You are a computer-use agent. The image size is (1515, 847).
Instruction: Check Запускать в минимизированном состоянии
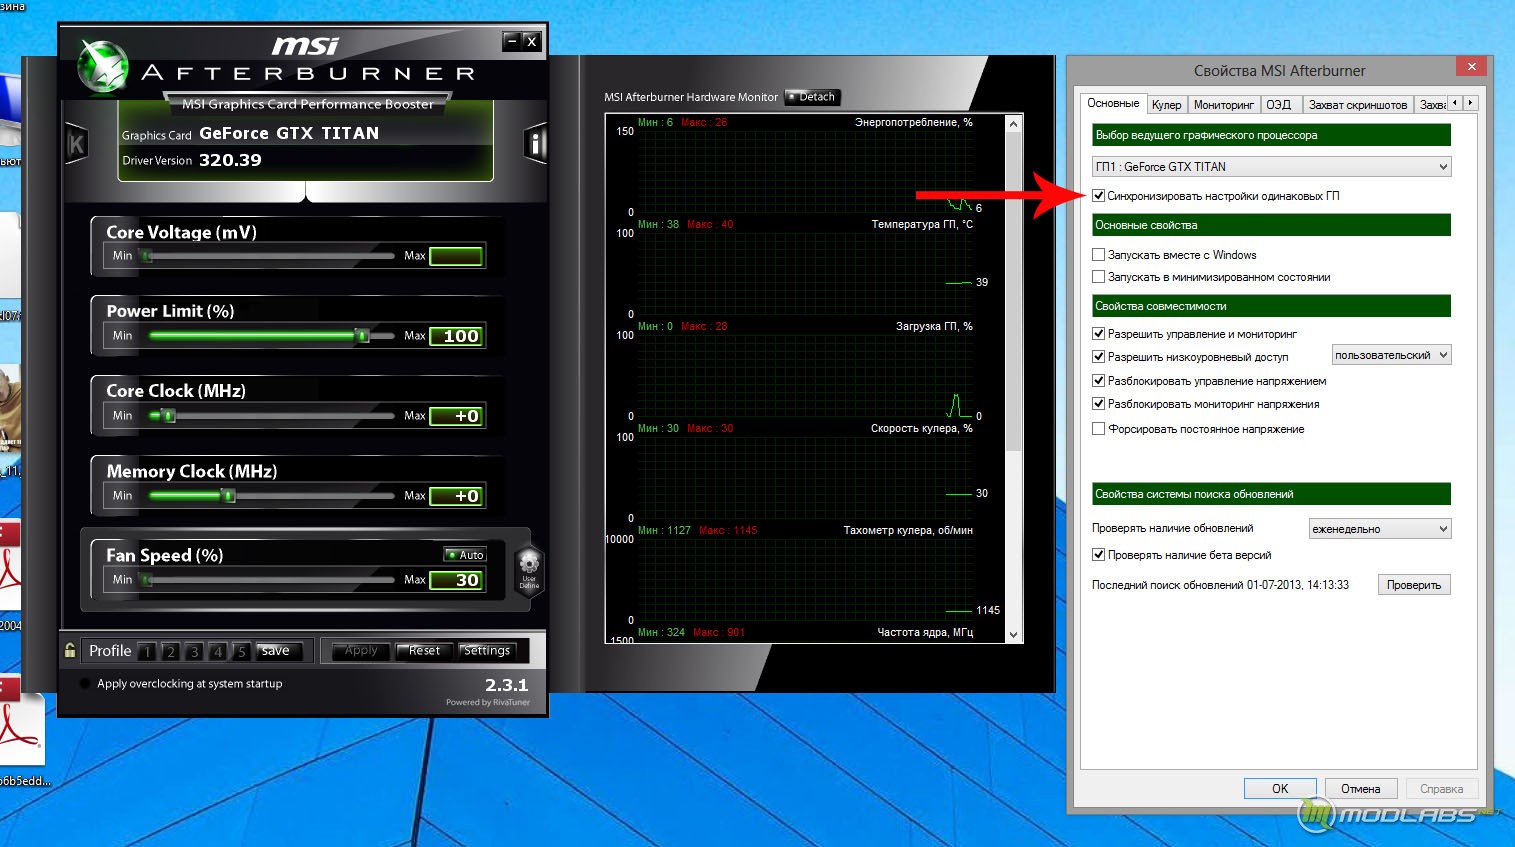click(x=1099, y=277)
